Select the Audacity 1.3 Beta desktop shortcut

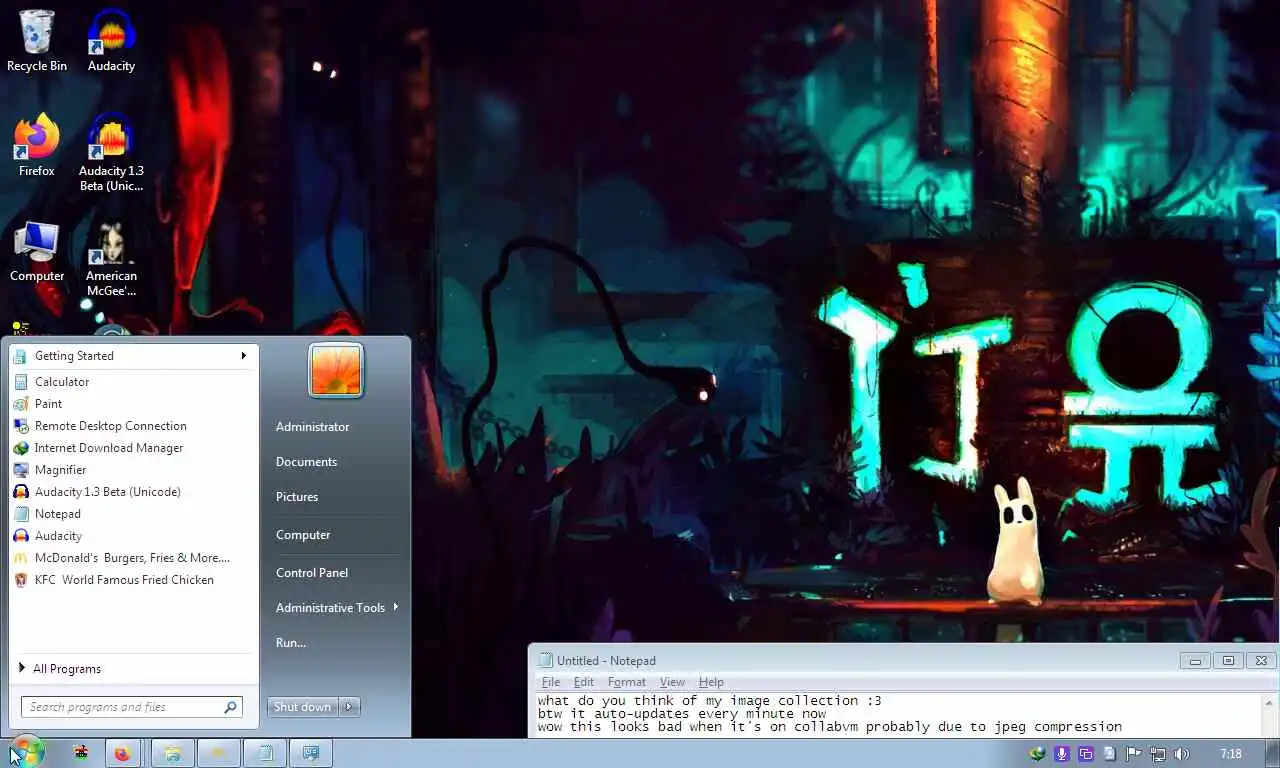click(x=111, y=152)
